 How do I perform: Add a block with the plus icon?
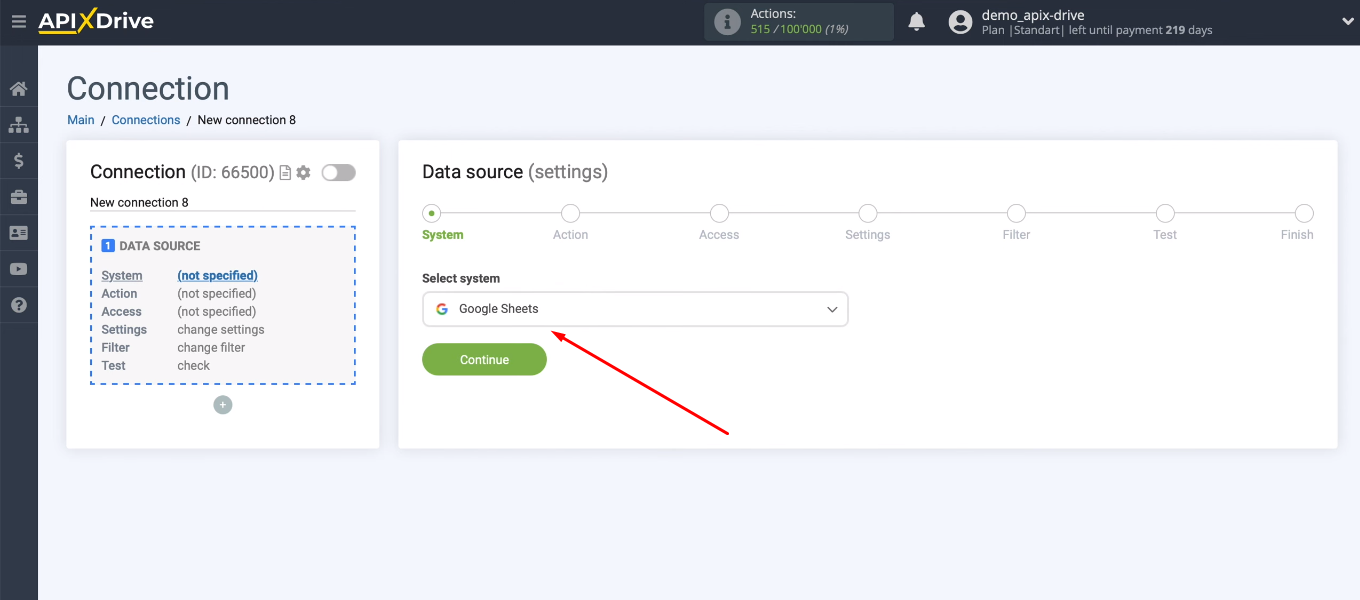[223, 405]
